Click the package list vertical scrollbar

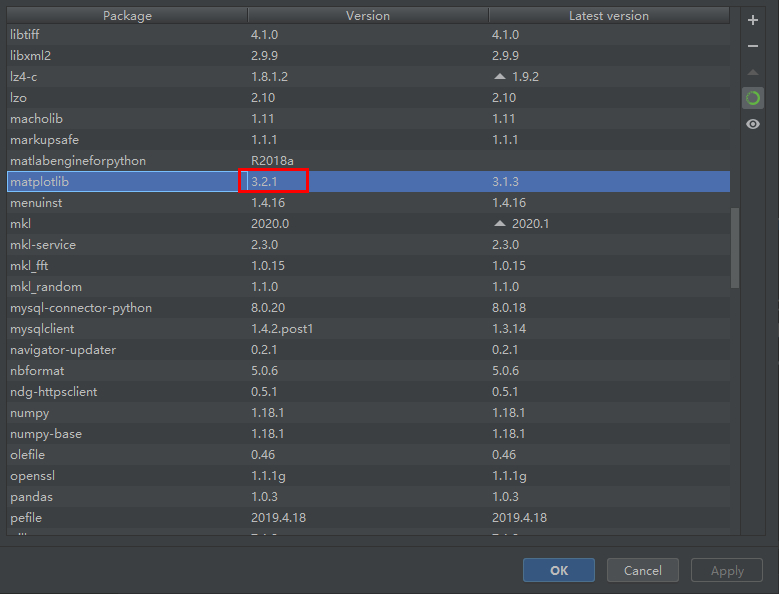735,247
